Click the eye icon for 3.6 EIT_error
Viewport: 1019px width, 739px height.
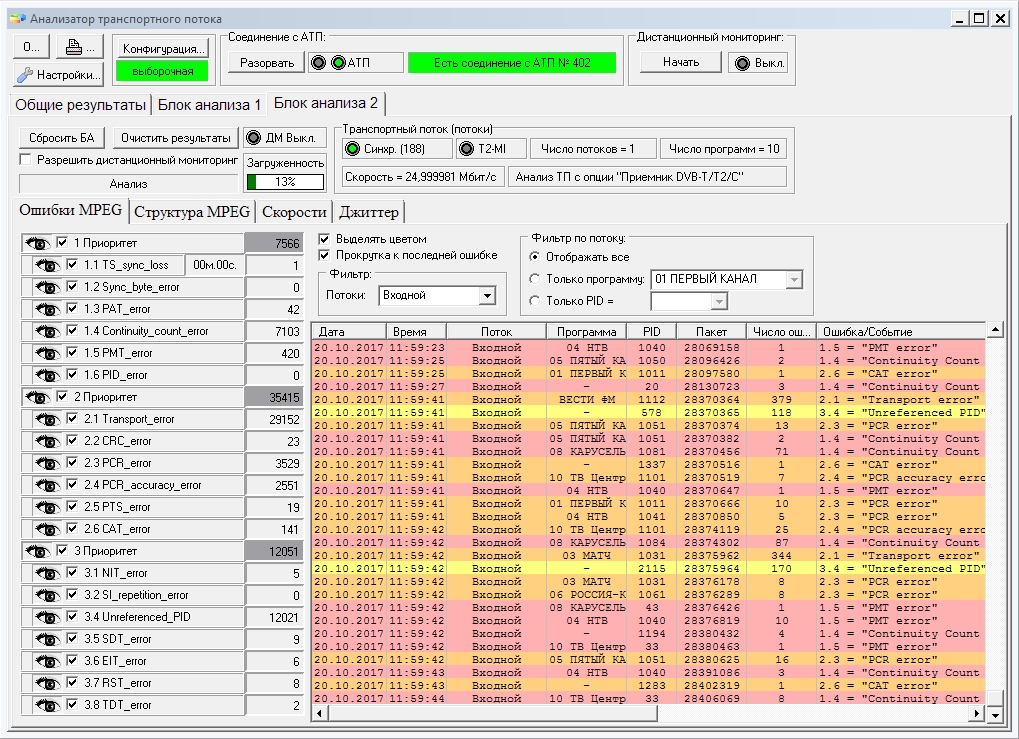pos(47,662)
